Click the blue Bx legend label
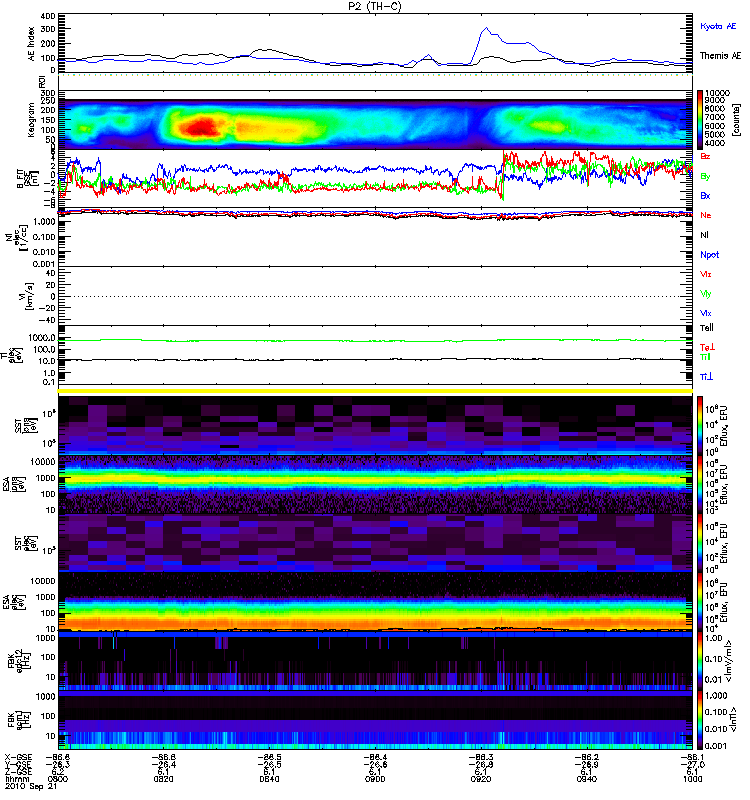This screenshot has width=750, height=800. 705,196
